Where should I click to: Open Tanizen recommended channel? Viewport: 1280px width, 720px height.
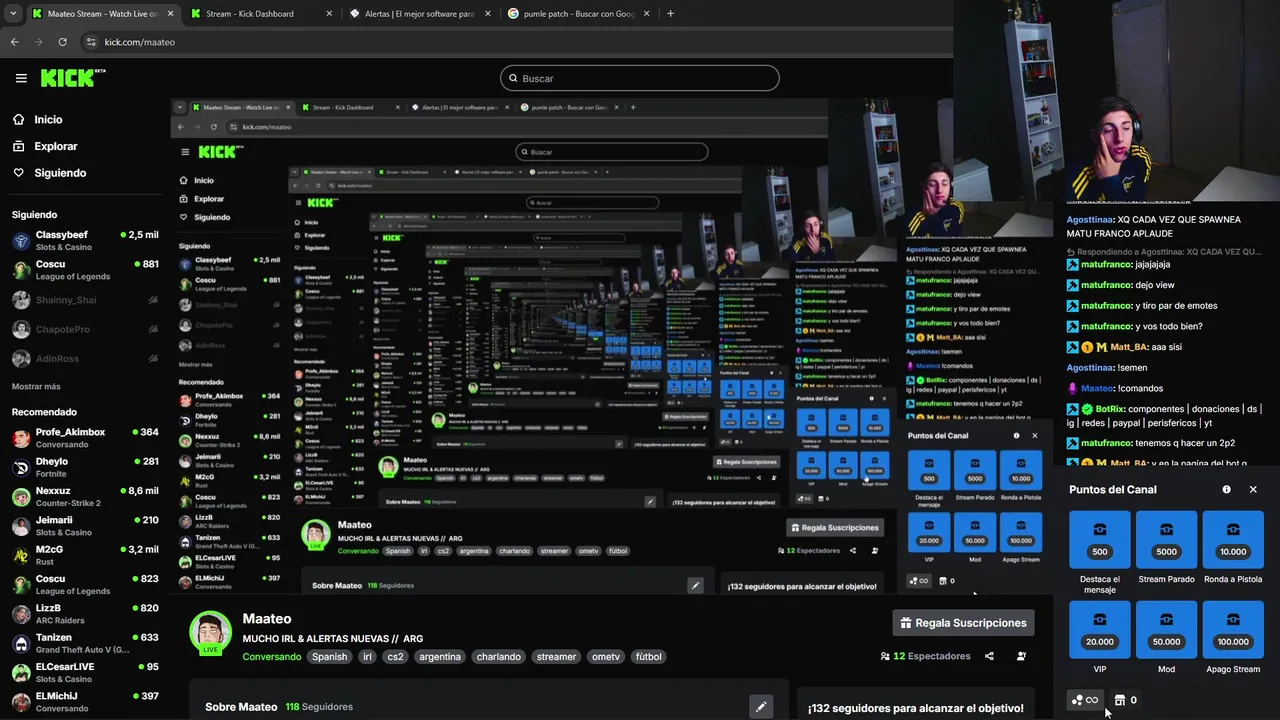(x=85, y=643)
